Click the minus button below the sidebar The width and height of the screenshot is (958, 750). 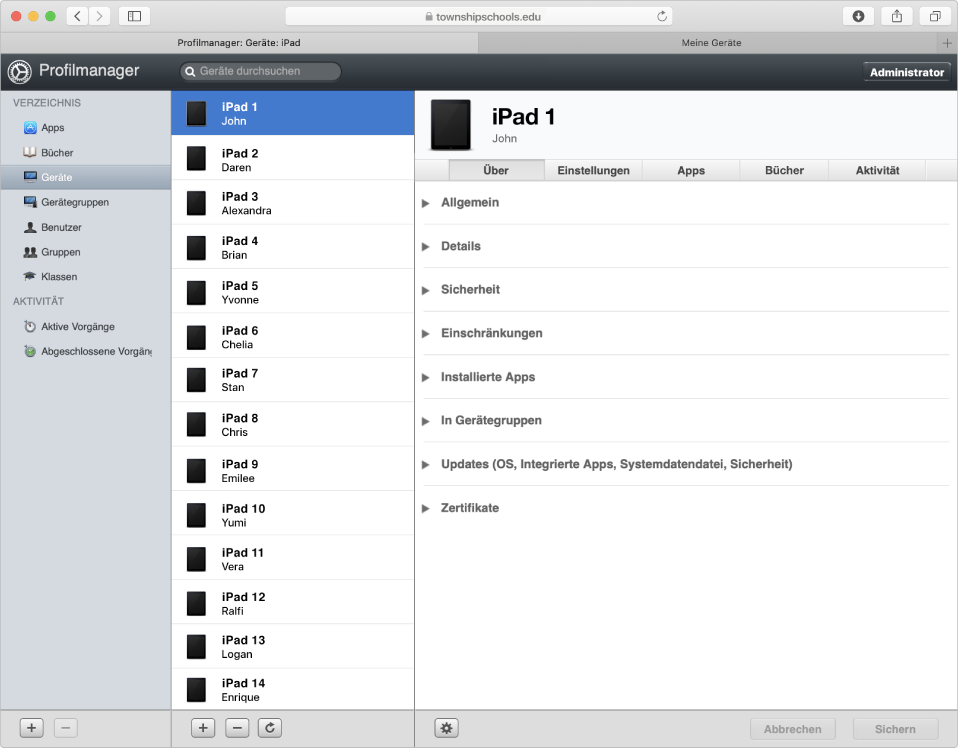pos(66,729)
